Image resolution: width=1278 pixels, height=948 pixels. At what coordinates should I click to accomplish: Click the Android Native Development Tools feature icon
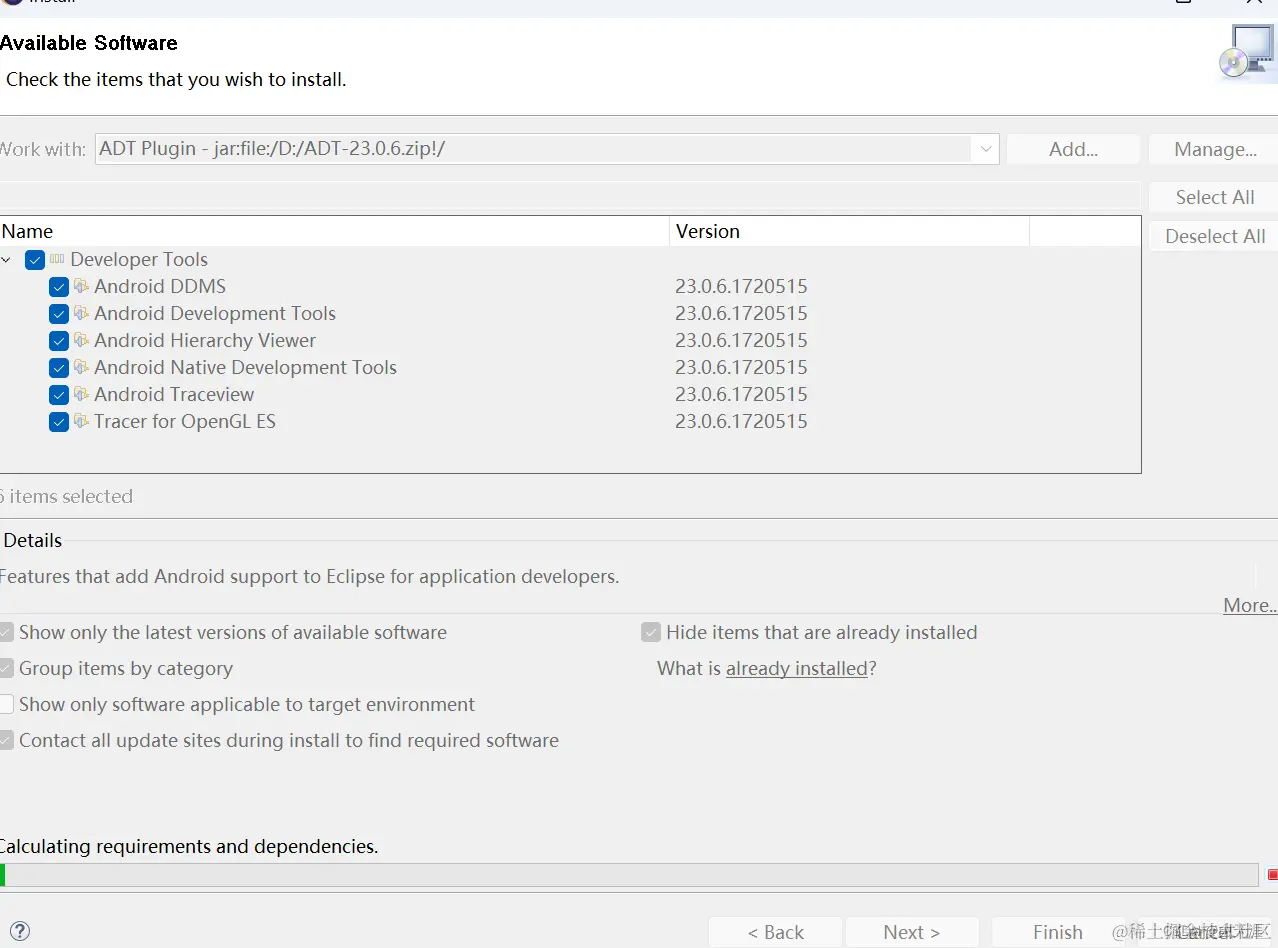[x=81, y=368]
